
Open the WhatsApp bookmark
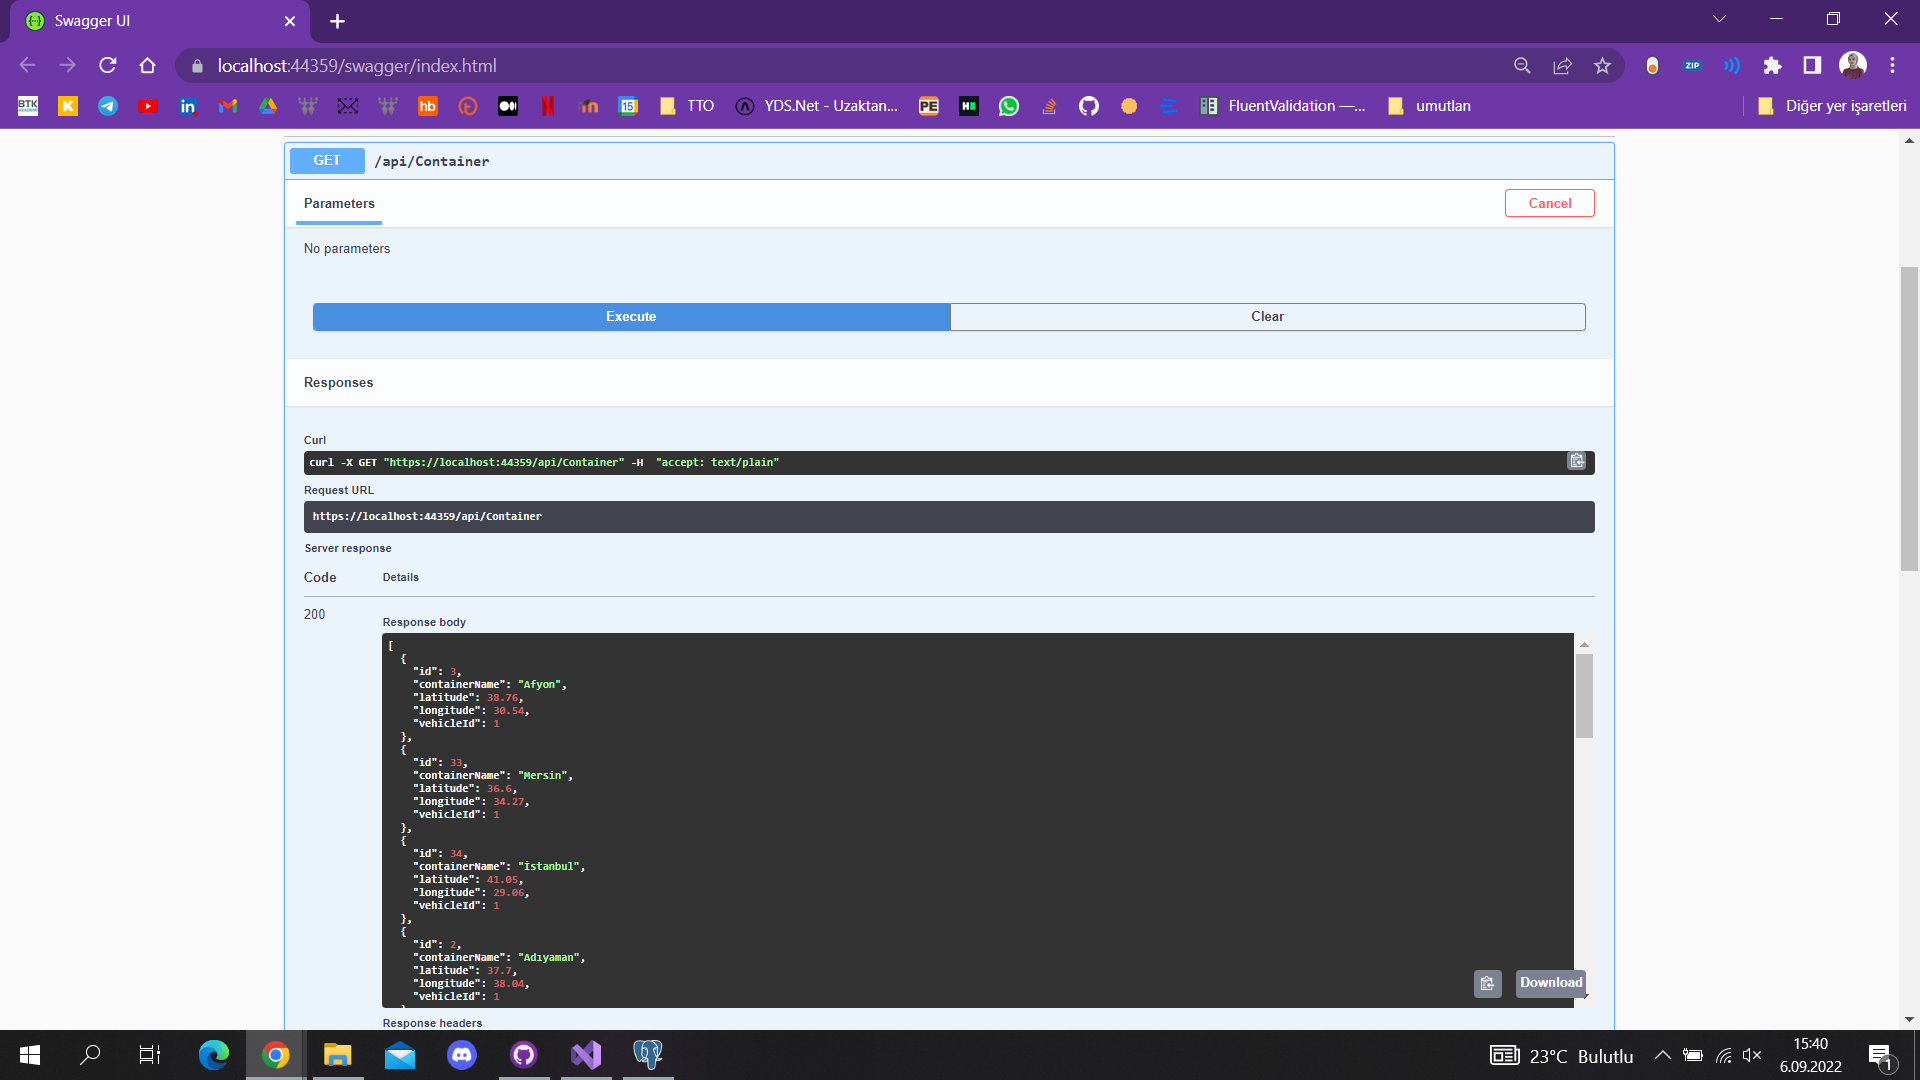pyautogui.click(x=1009, y=105)
